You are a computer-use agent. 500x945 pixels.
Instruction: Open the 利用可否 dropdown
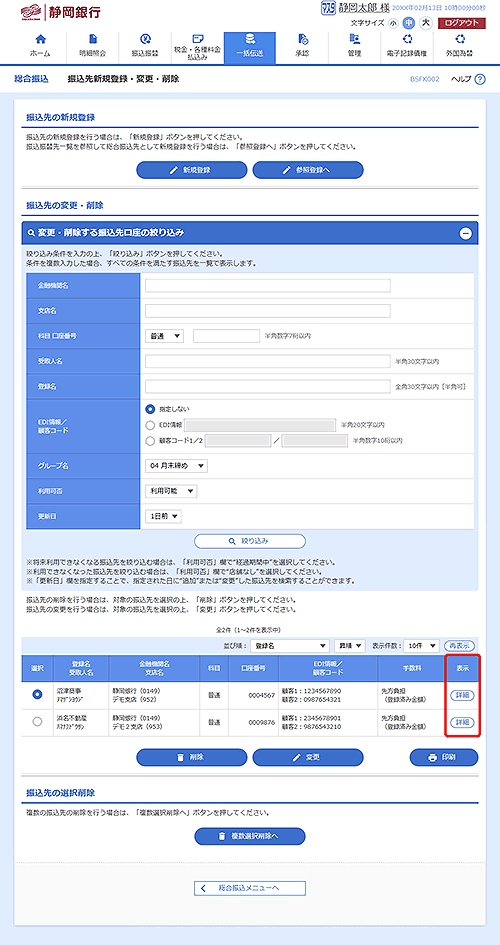(x=171, y=491)
